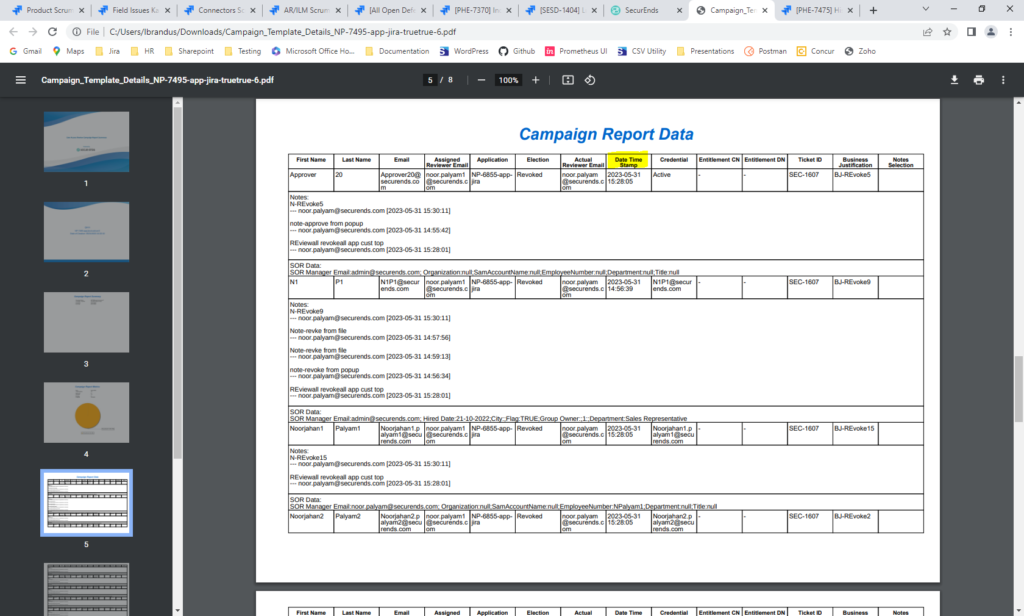Open the Testing bookmarks folder
The width and height of the screenshot is (1024, 616).
(242, 51)
